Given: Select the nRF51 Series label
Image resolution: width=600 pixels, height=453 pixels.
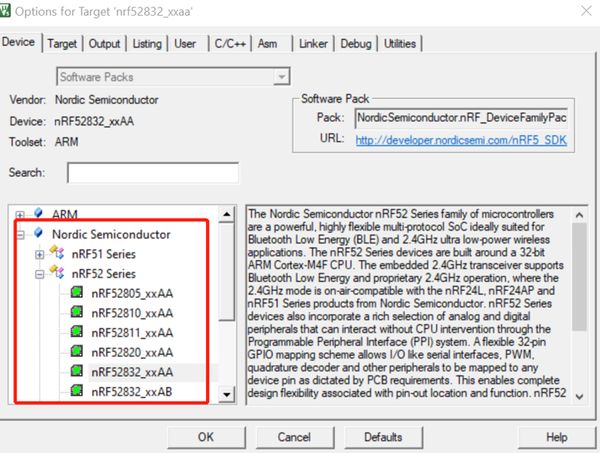Looking at the screenshot, I should pyautogui.click(x=104, y=254).
